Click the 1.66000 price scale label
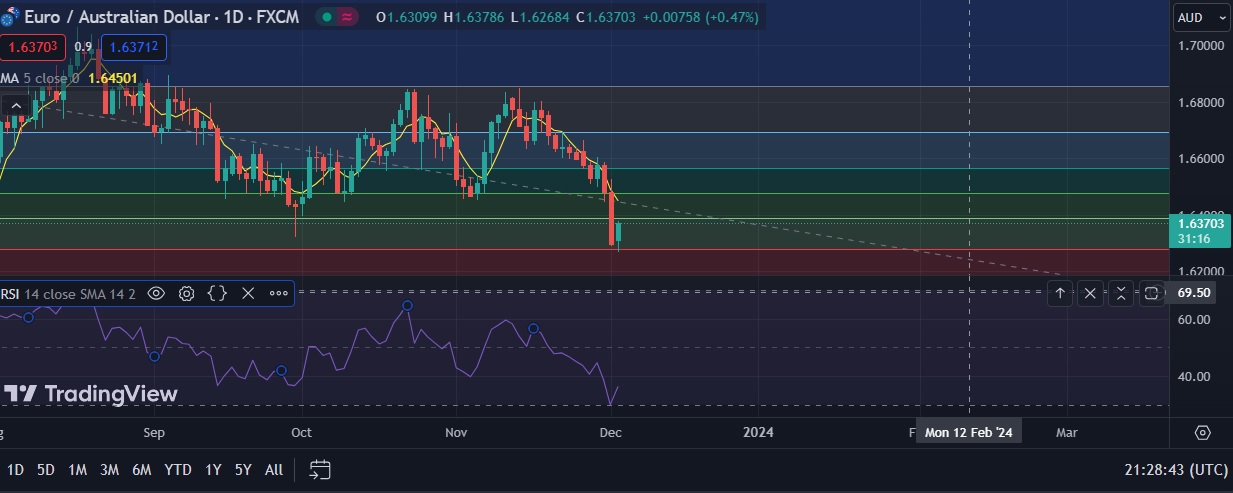The height and width of the screenshot is (493, 1233). [x=1201, y=159]
